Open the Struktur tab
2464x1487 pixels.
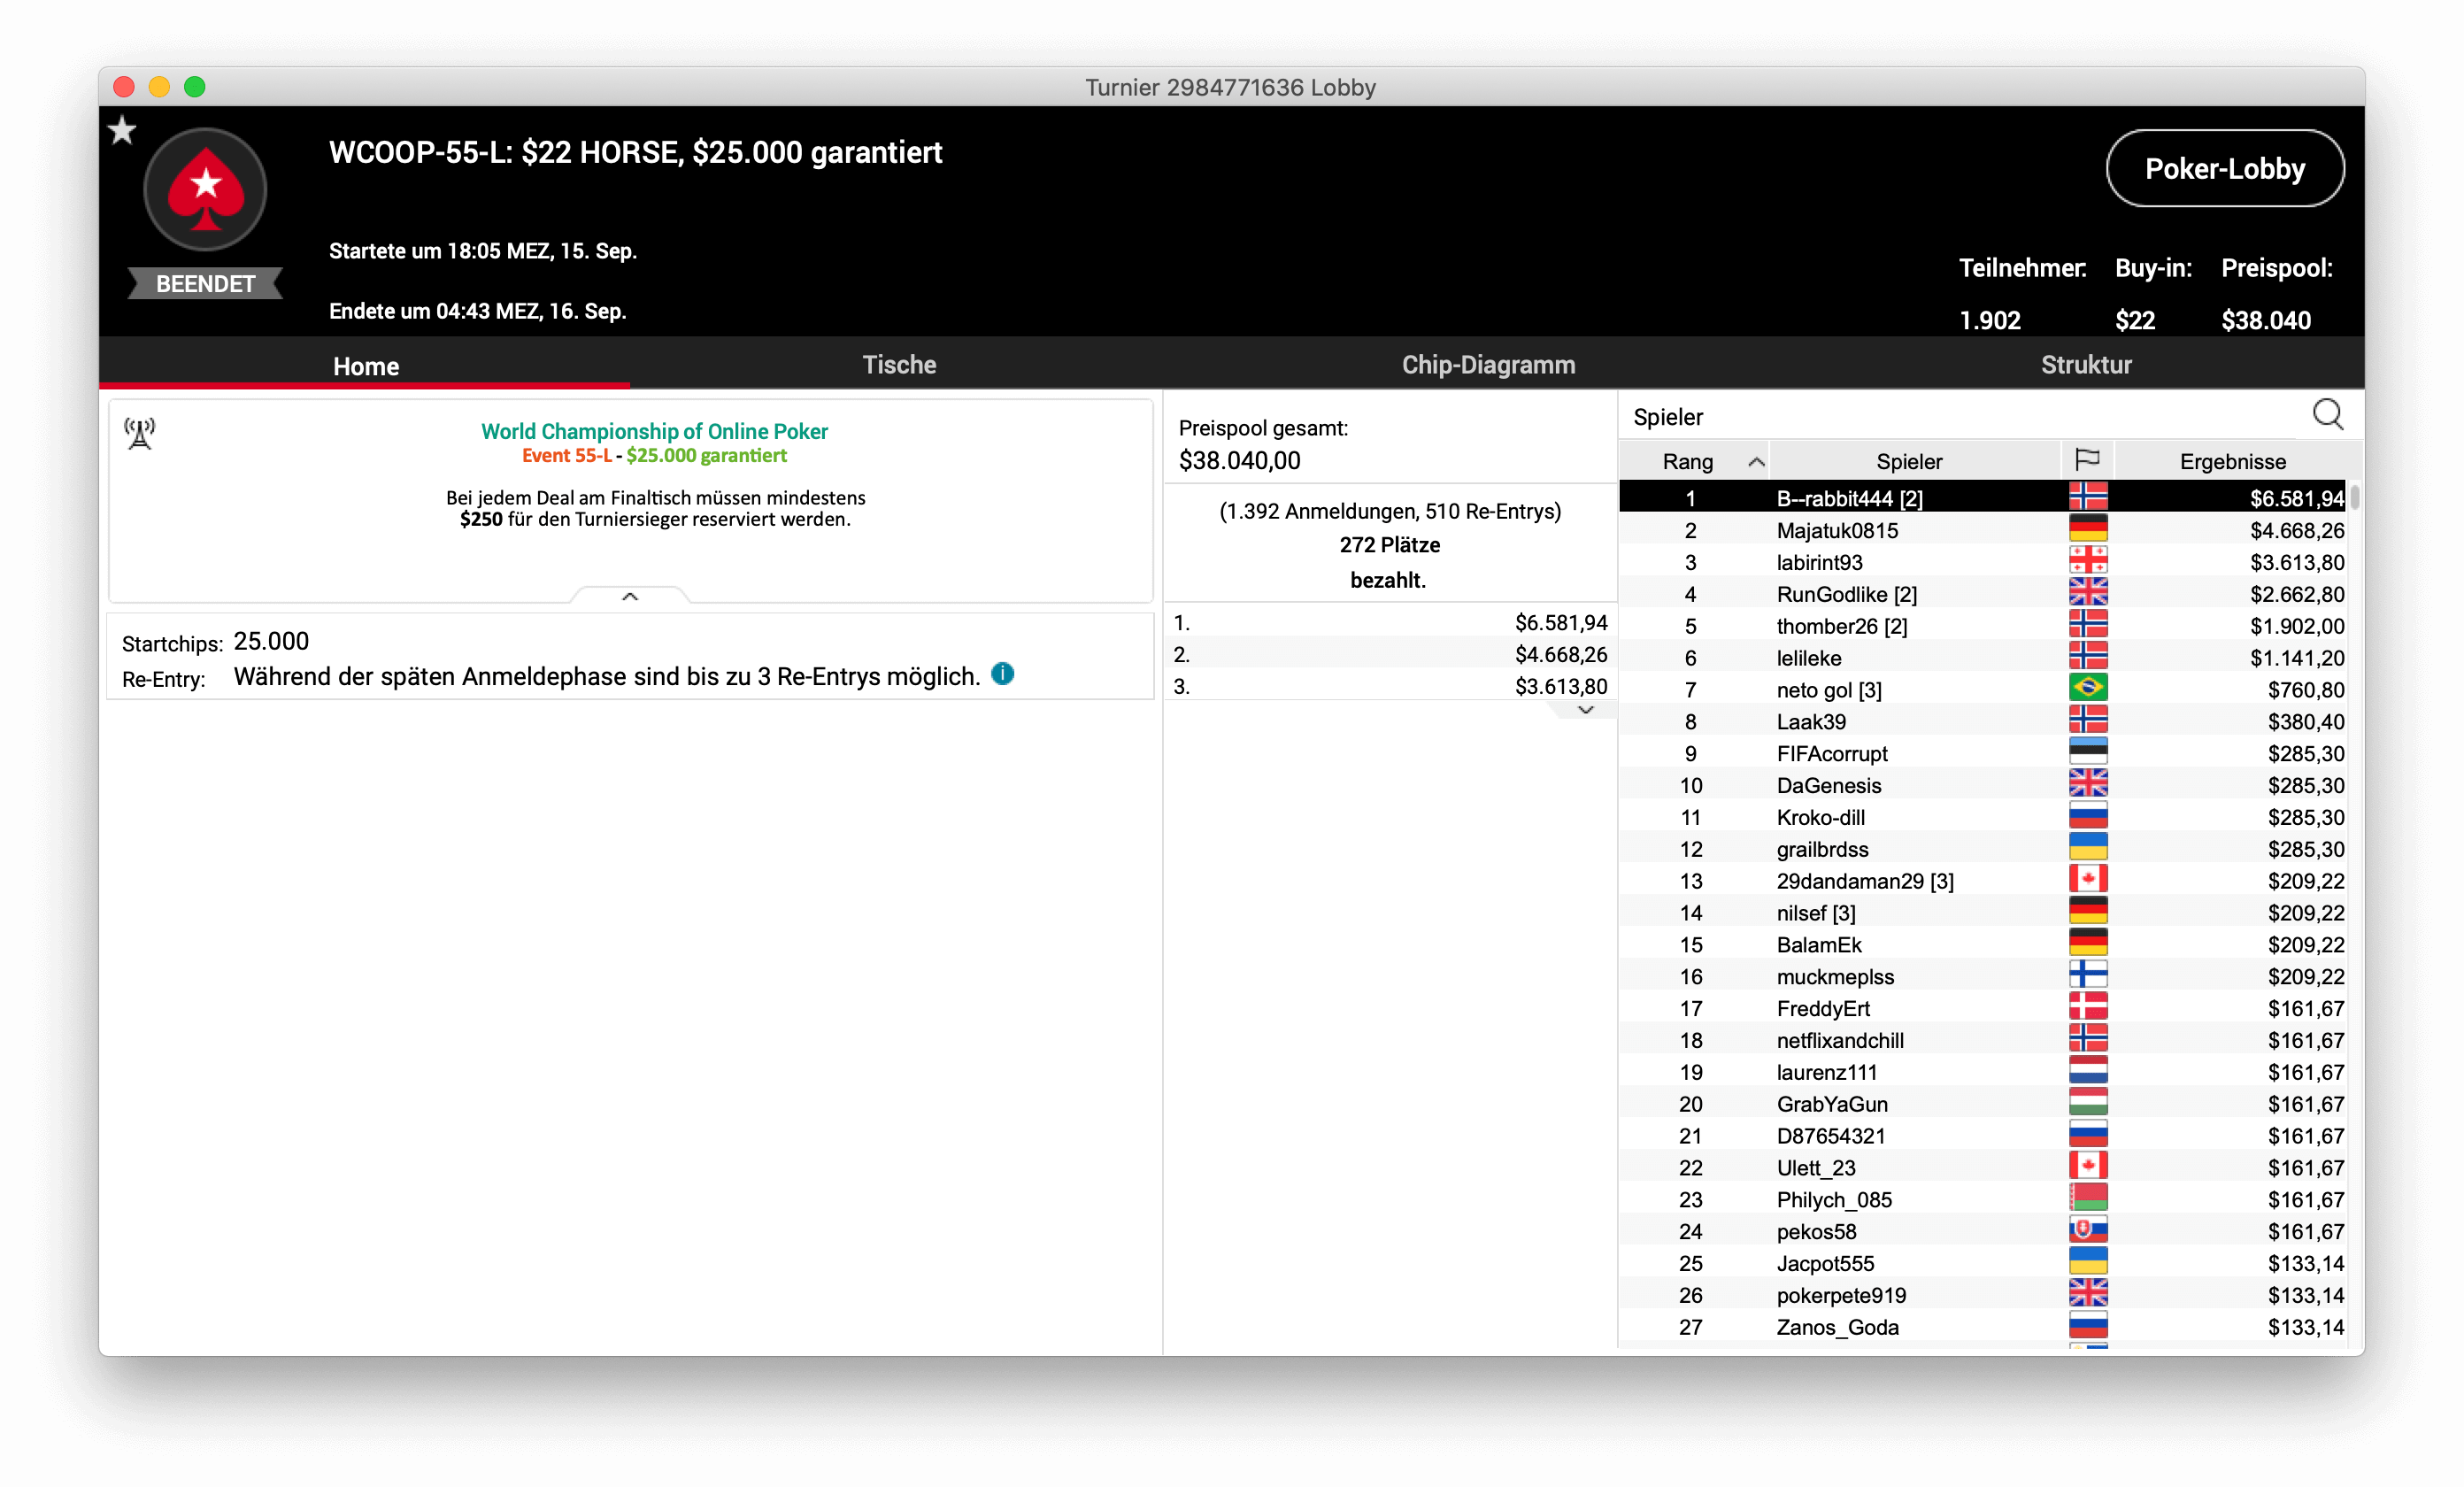[x=2086, y=365]
